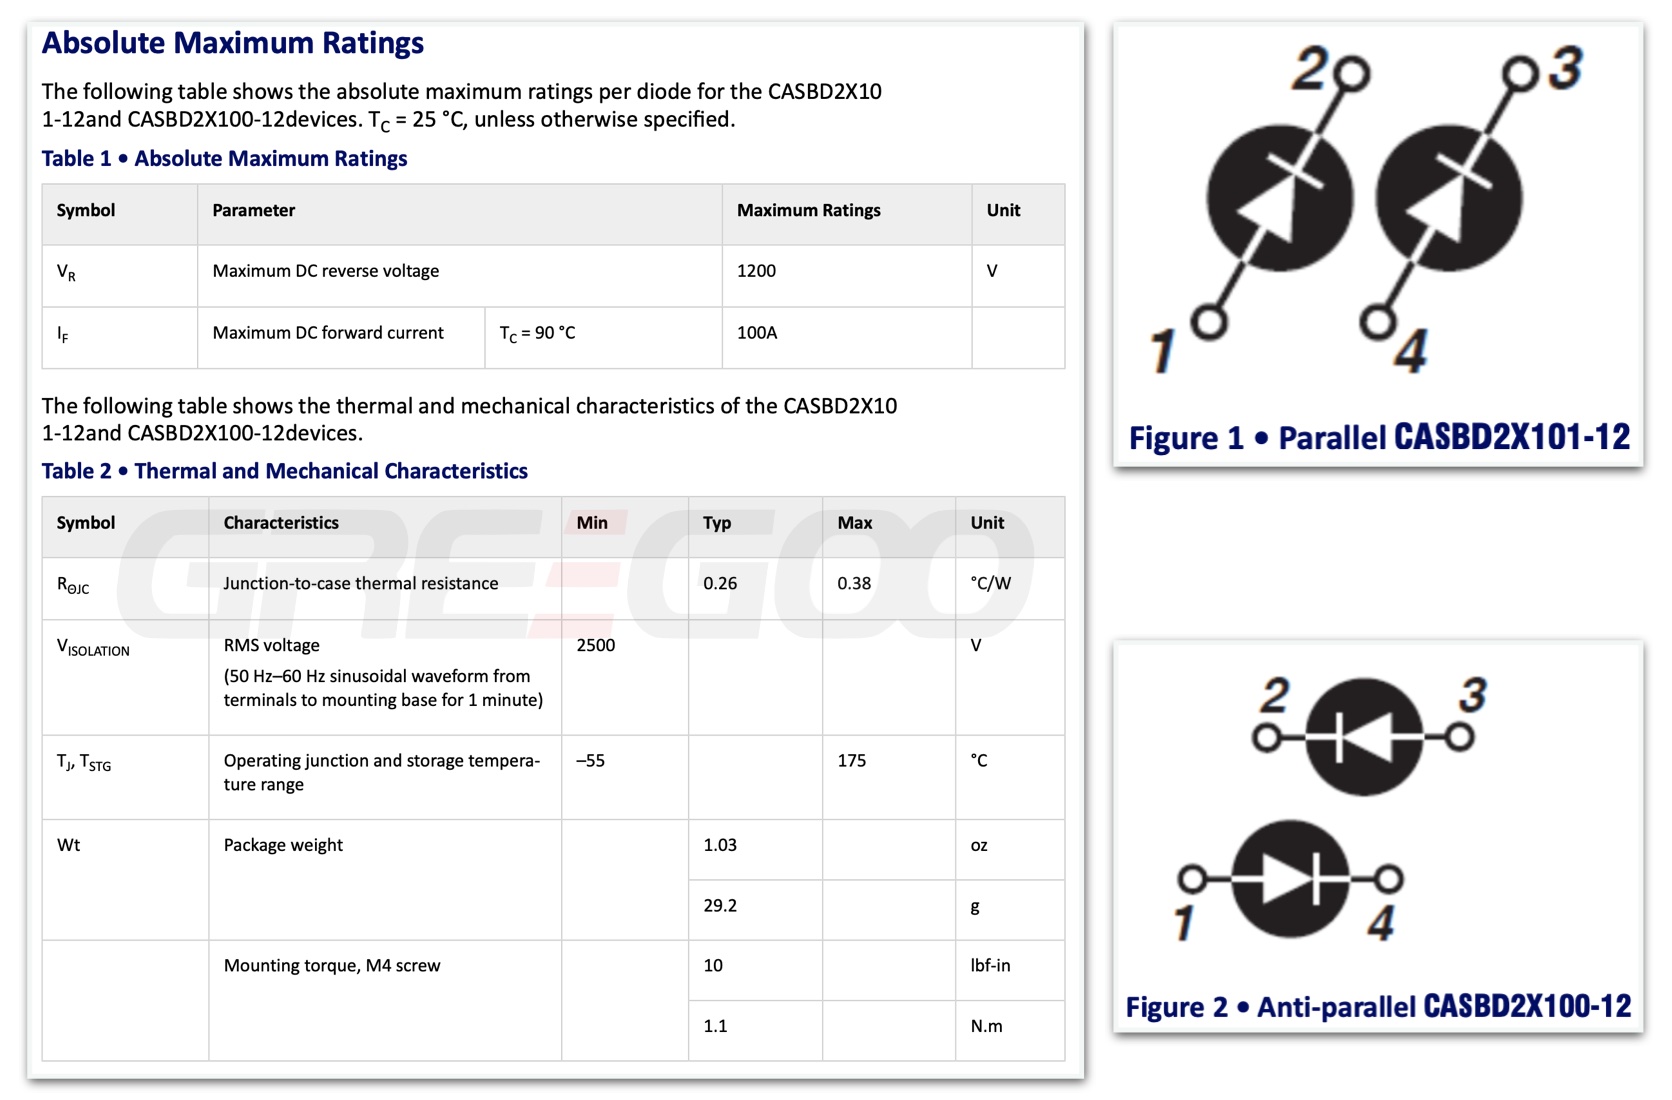Screen dimensions: 1672x1100
Task: Click the RθJC symbol cell
Action: [125, 589]
